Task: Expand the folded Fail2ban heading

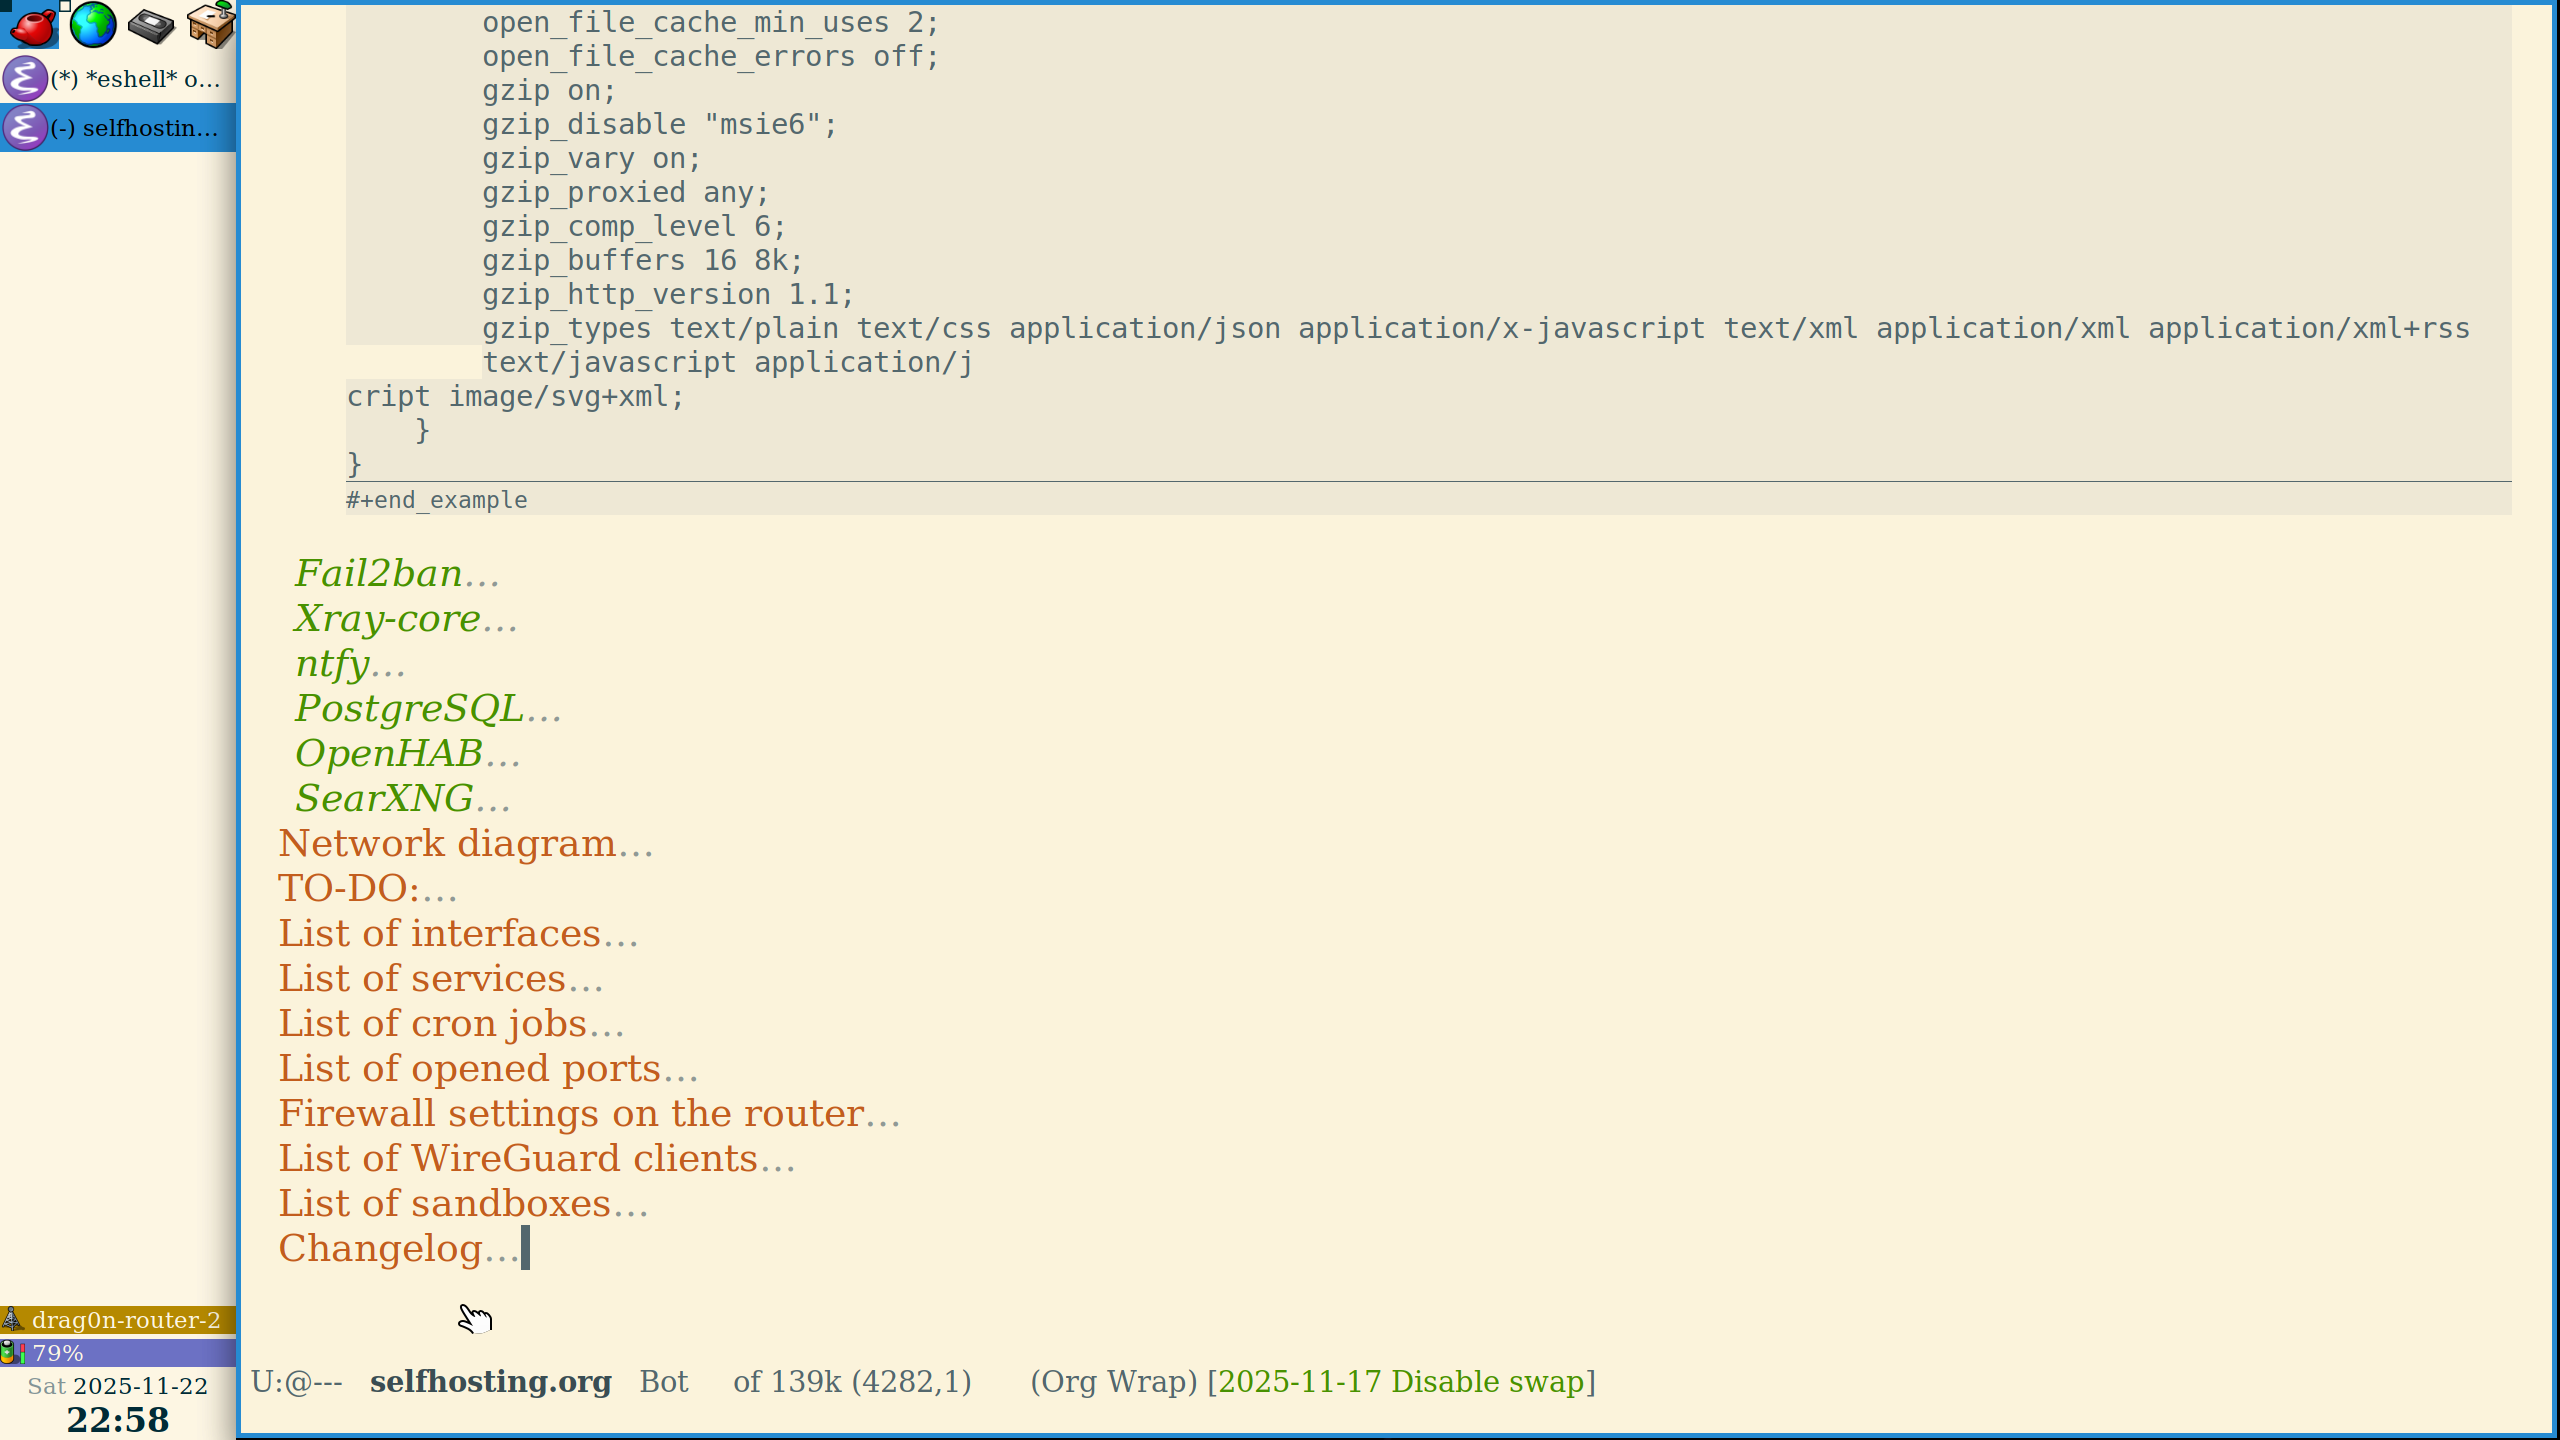Action: (379, 574)
